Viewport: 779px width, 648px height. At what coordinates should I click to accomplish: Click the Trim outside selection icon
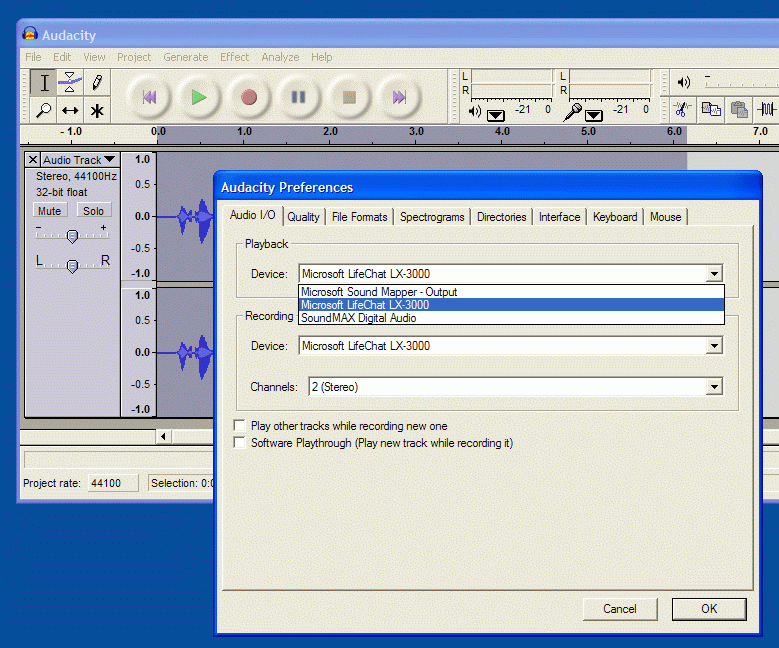click(767, 109)
